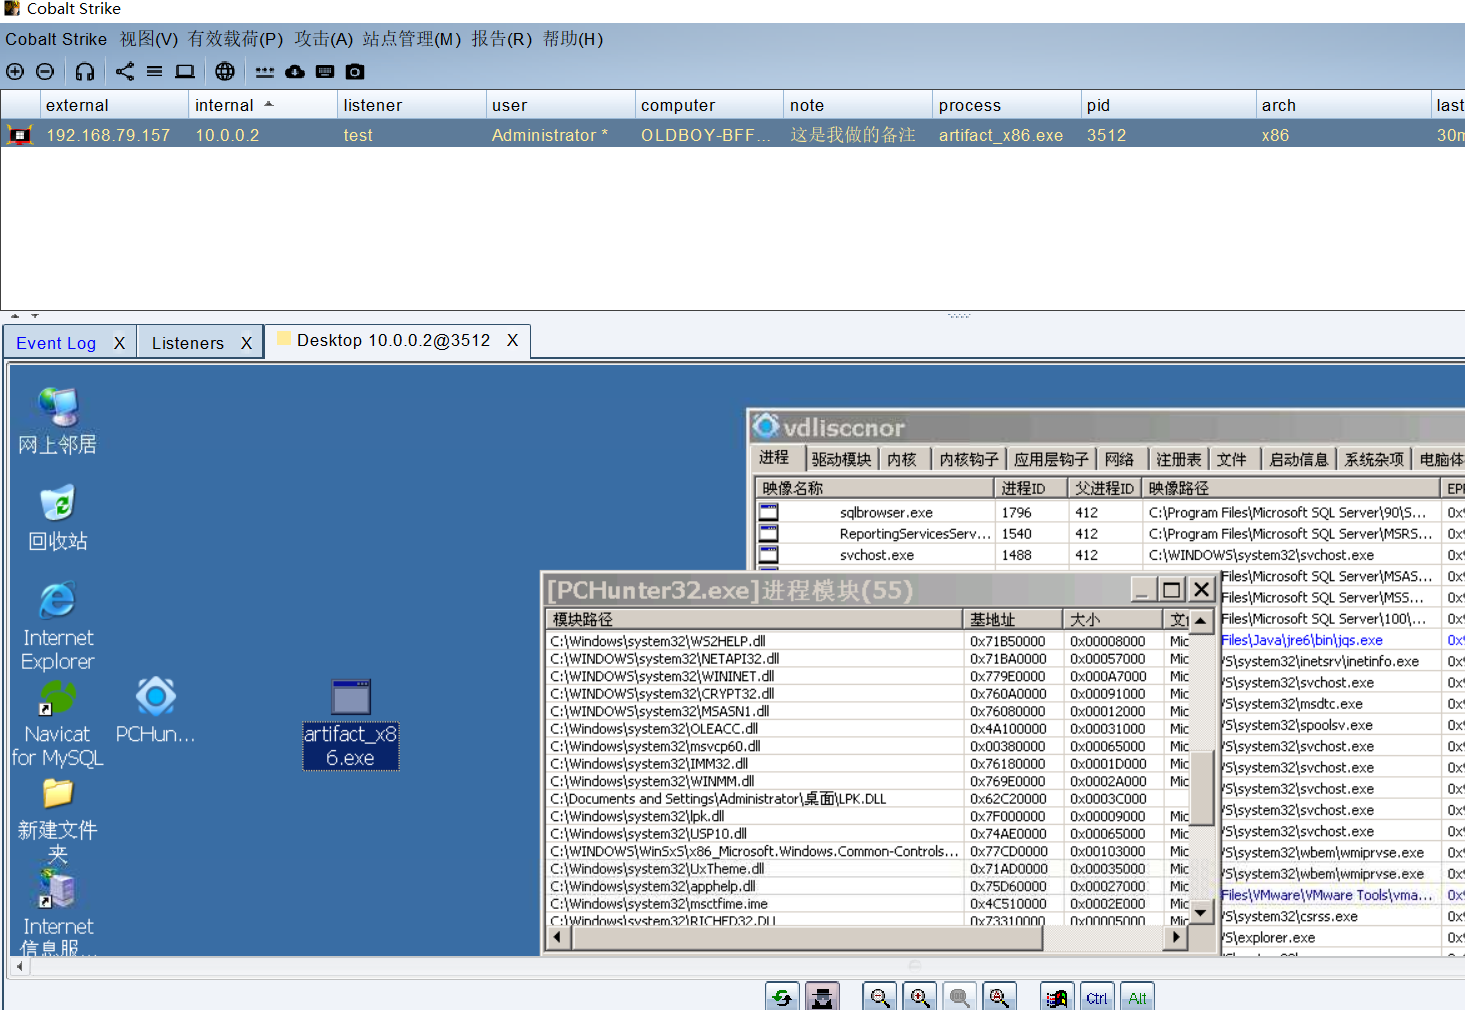Click the globe icon in toolbar
Screen dimensions: 1465x1010
tap(225, 71)
